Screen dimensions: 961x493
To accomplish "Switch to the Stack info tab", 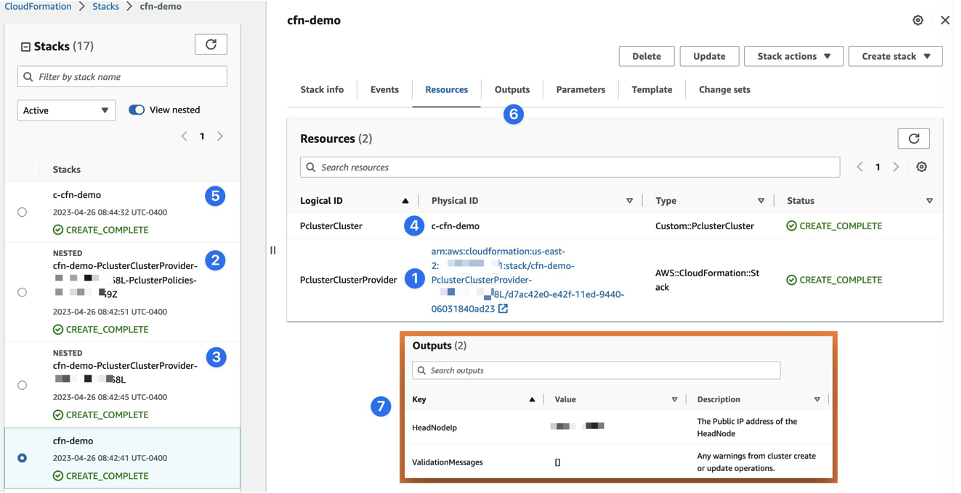I will click(x=322, y=90).
